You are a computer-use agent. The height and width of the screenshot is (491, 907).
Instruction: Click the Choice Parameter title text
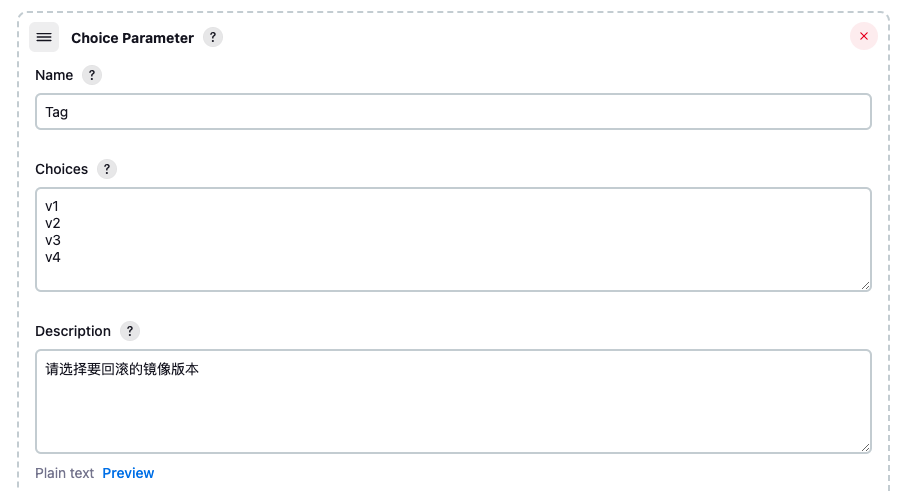coord(132,38)
